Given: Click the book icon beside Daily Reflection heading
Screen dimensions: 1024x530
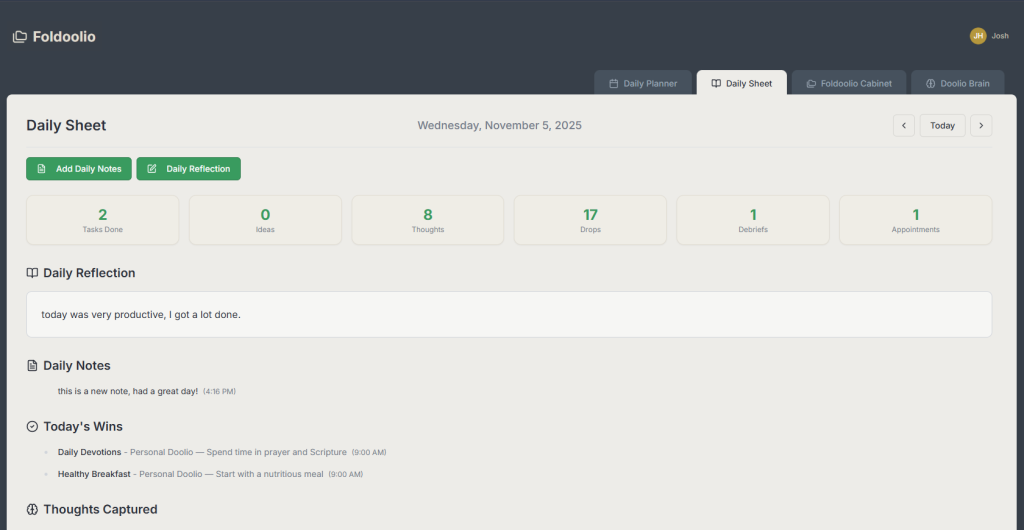Looking at the screenshot, I should (x=32, y=273).
